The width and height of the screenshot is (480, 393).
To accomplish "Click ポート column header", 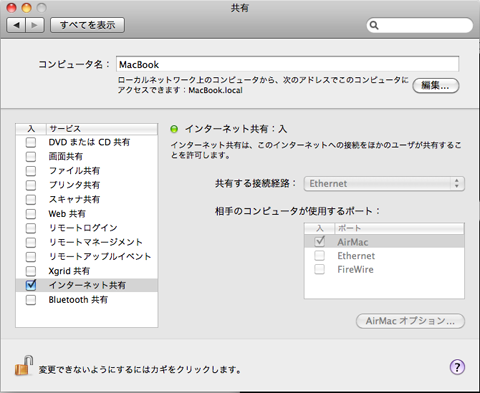I will pos(399,228).
